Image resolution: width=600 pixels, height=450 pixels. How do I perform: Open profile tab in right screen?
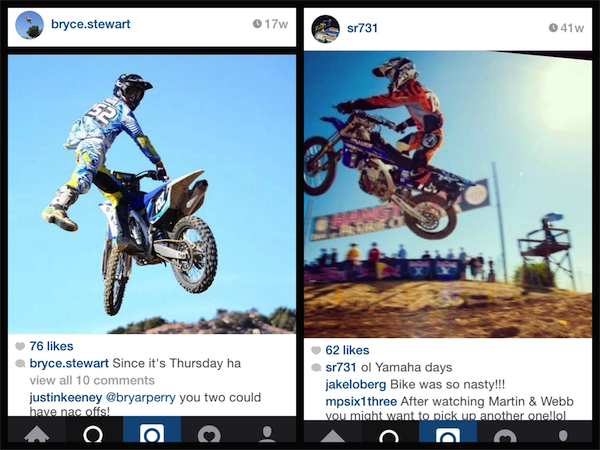[x=563, y=433]
